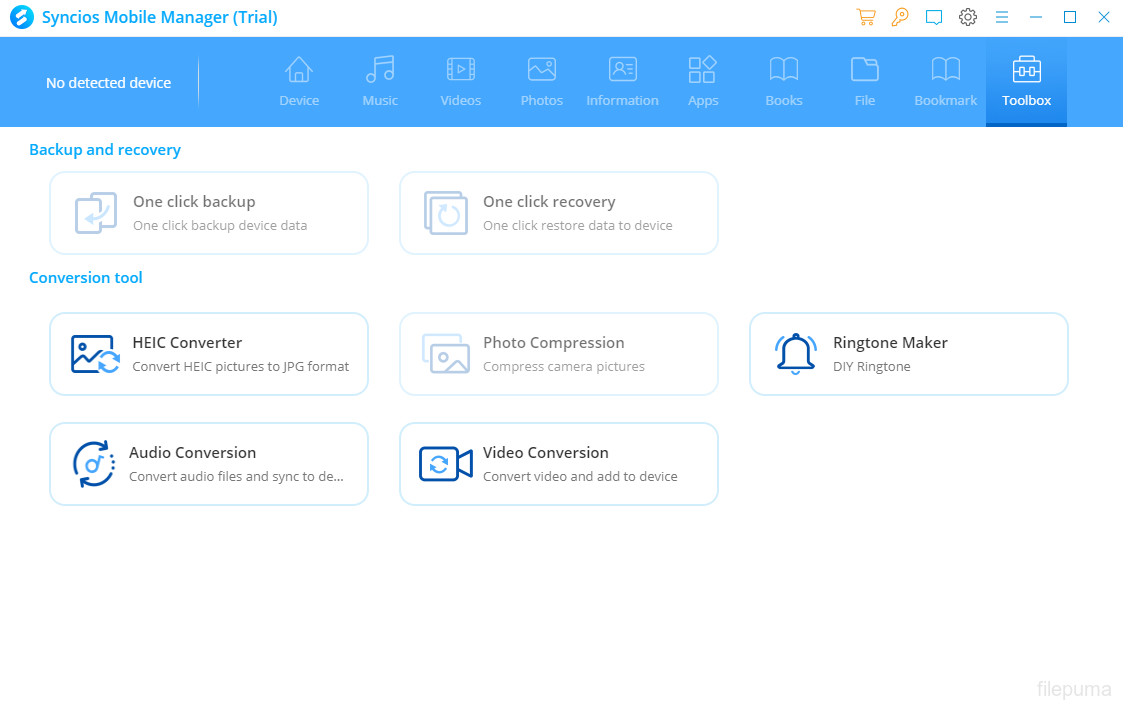The height and width of the screenshot is (711, 1123).
Task: Select the Photos tab
Action: pyautogui.click(x=542, y=82)
